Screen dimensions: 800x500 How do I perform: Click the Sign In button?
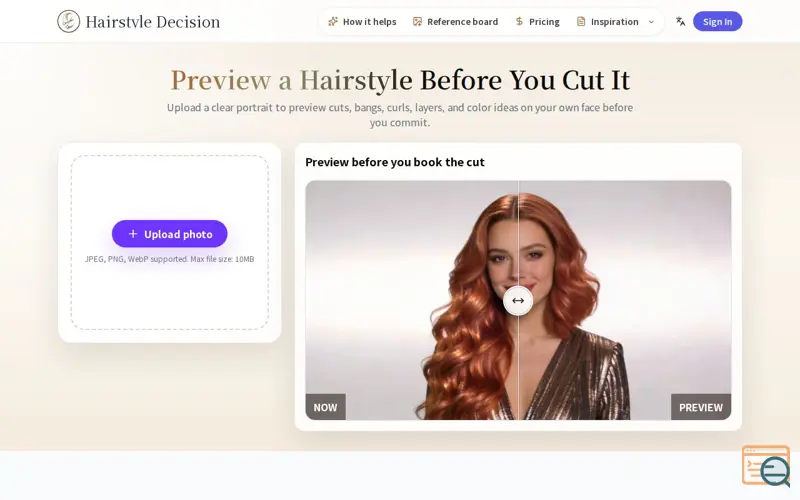pos(717,21)
